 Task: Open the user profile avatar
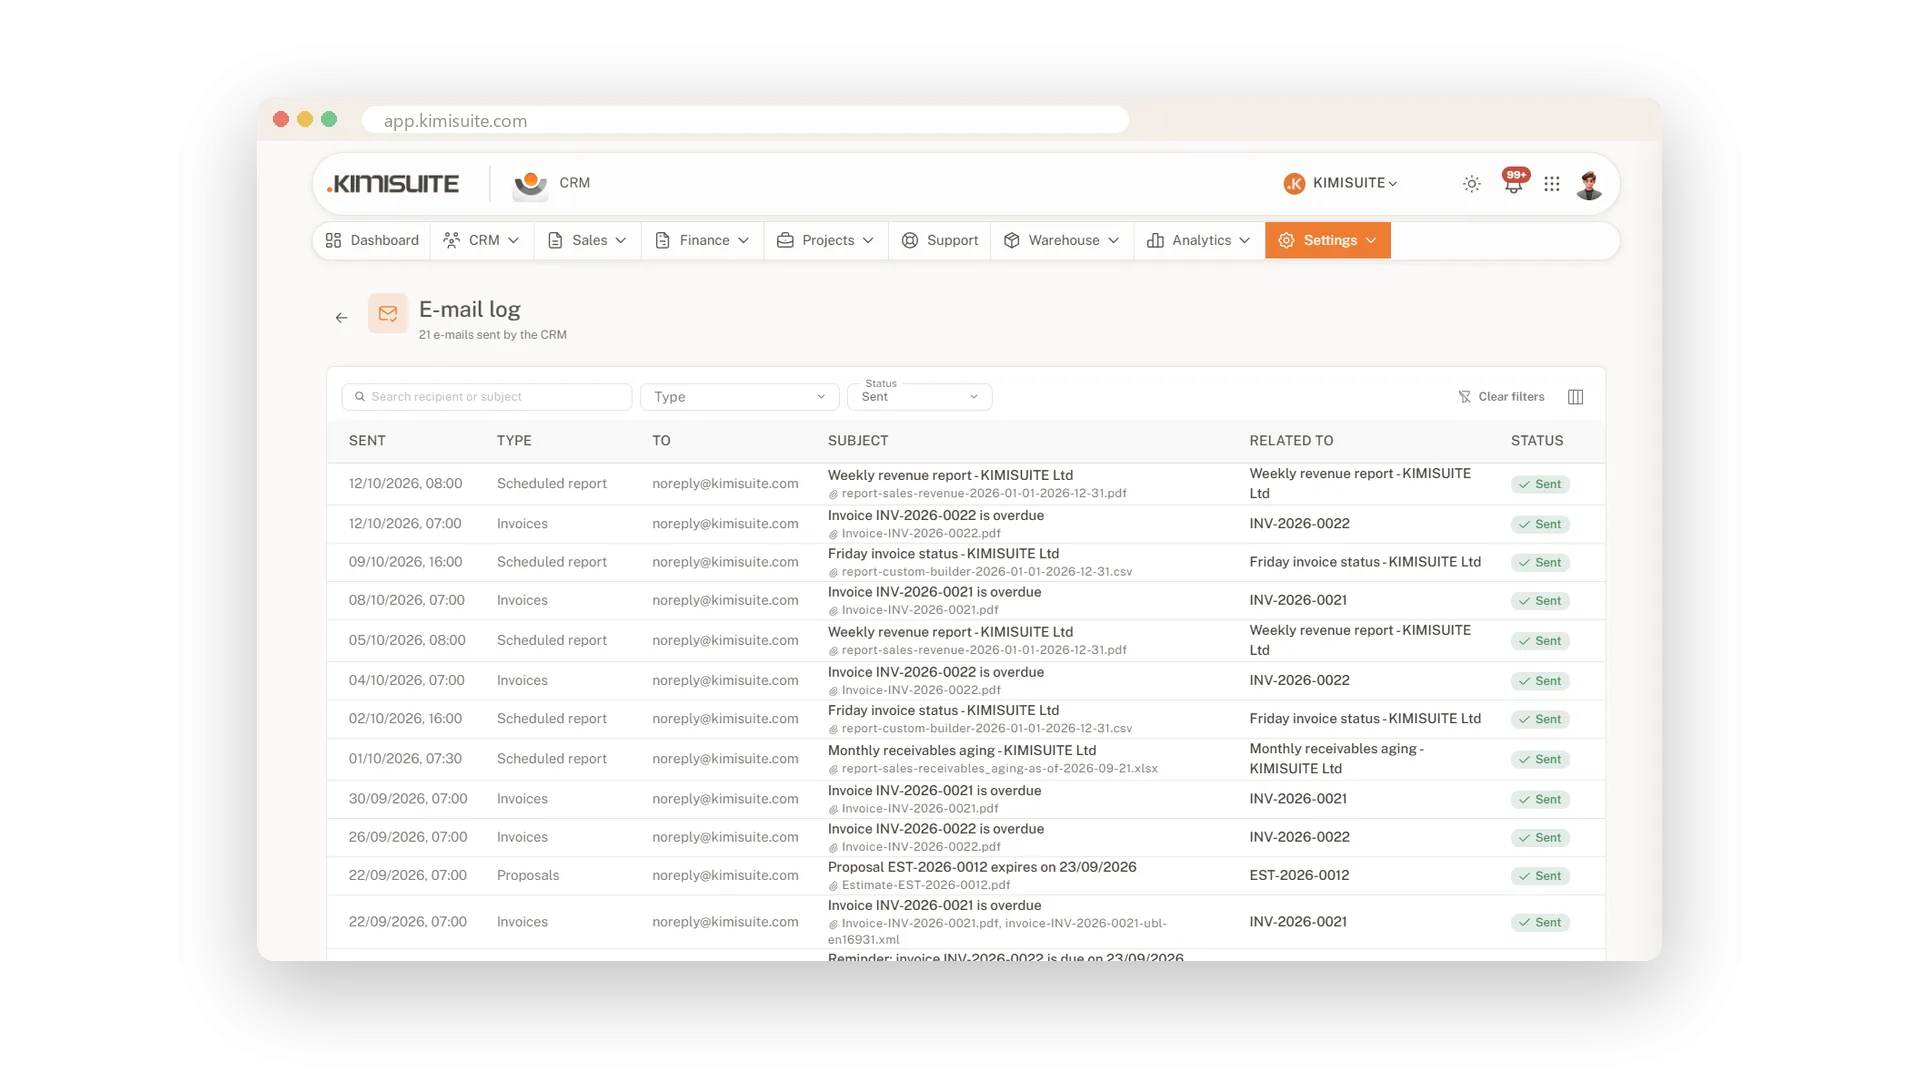pyautogui.click(x=1589, y=184)
